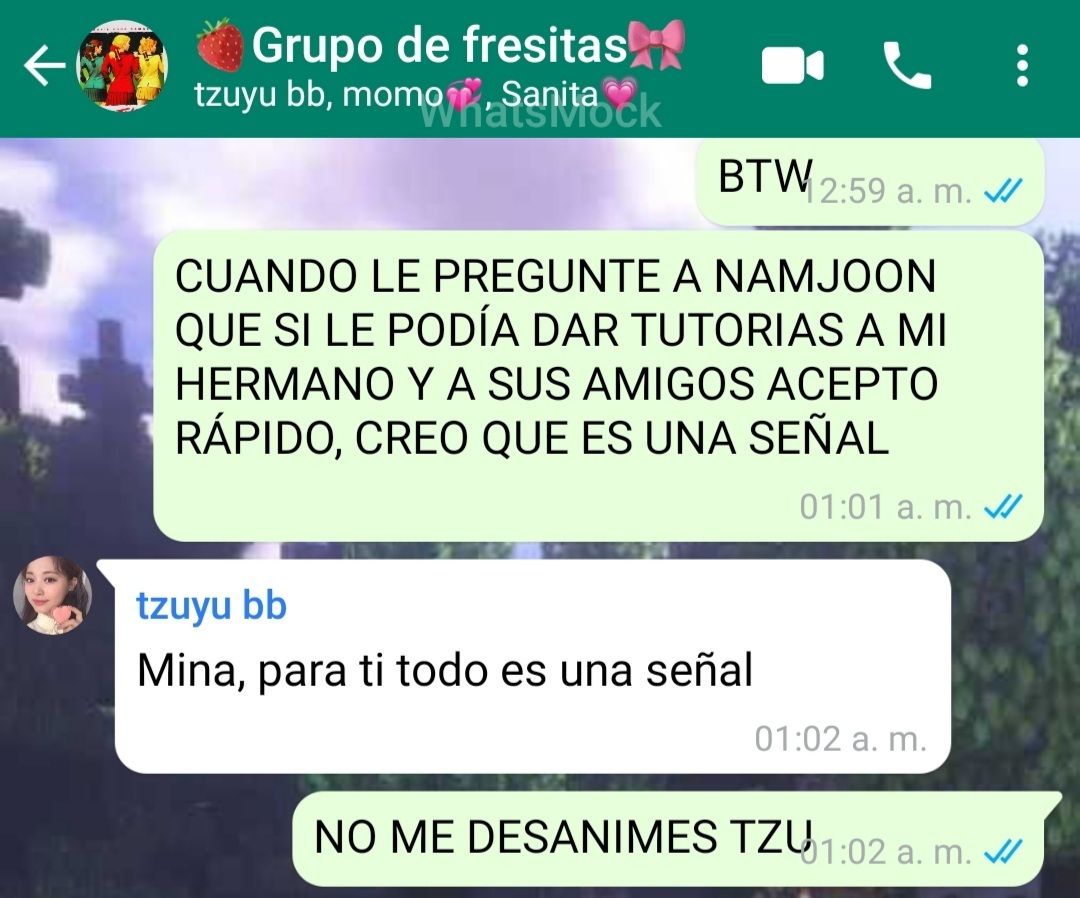This screenshot has width=1080, height=898.
Task: Tap the 01:02 a. m. timestamp on tzuyu's message
Action: (840, 739)
